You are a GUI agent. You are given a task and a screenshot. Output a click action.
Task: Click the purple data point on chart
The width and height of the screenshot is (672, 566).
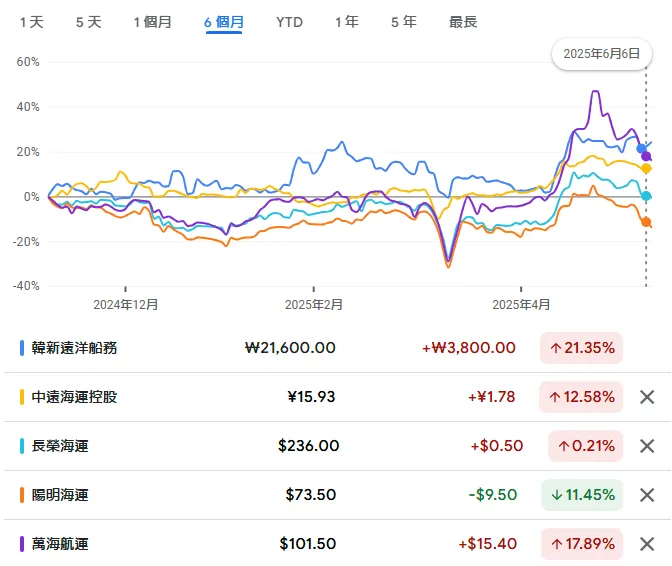pos(646,156)
